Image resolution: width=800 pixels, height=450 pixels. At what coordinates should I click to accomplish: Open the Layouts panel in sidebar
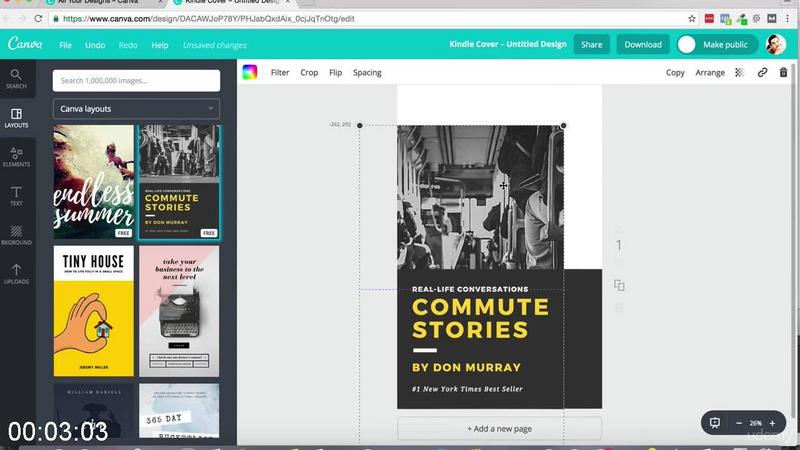pyautogui.click(x=16, y=118)
